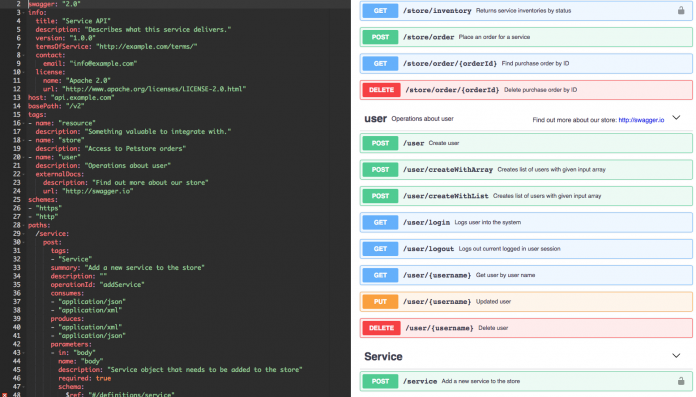The height and width of the screenshot is (397, 696).
Task: Expand the GET /user/login operation
Action: pos(526,222)
